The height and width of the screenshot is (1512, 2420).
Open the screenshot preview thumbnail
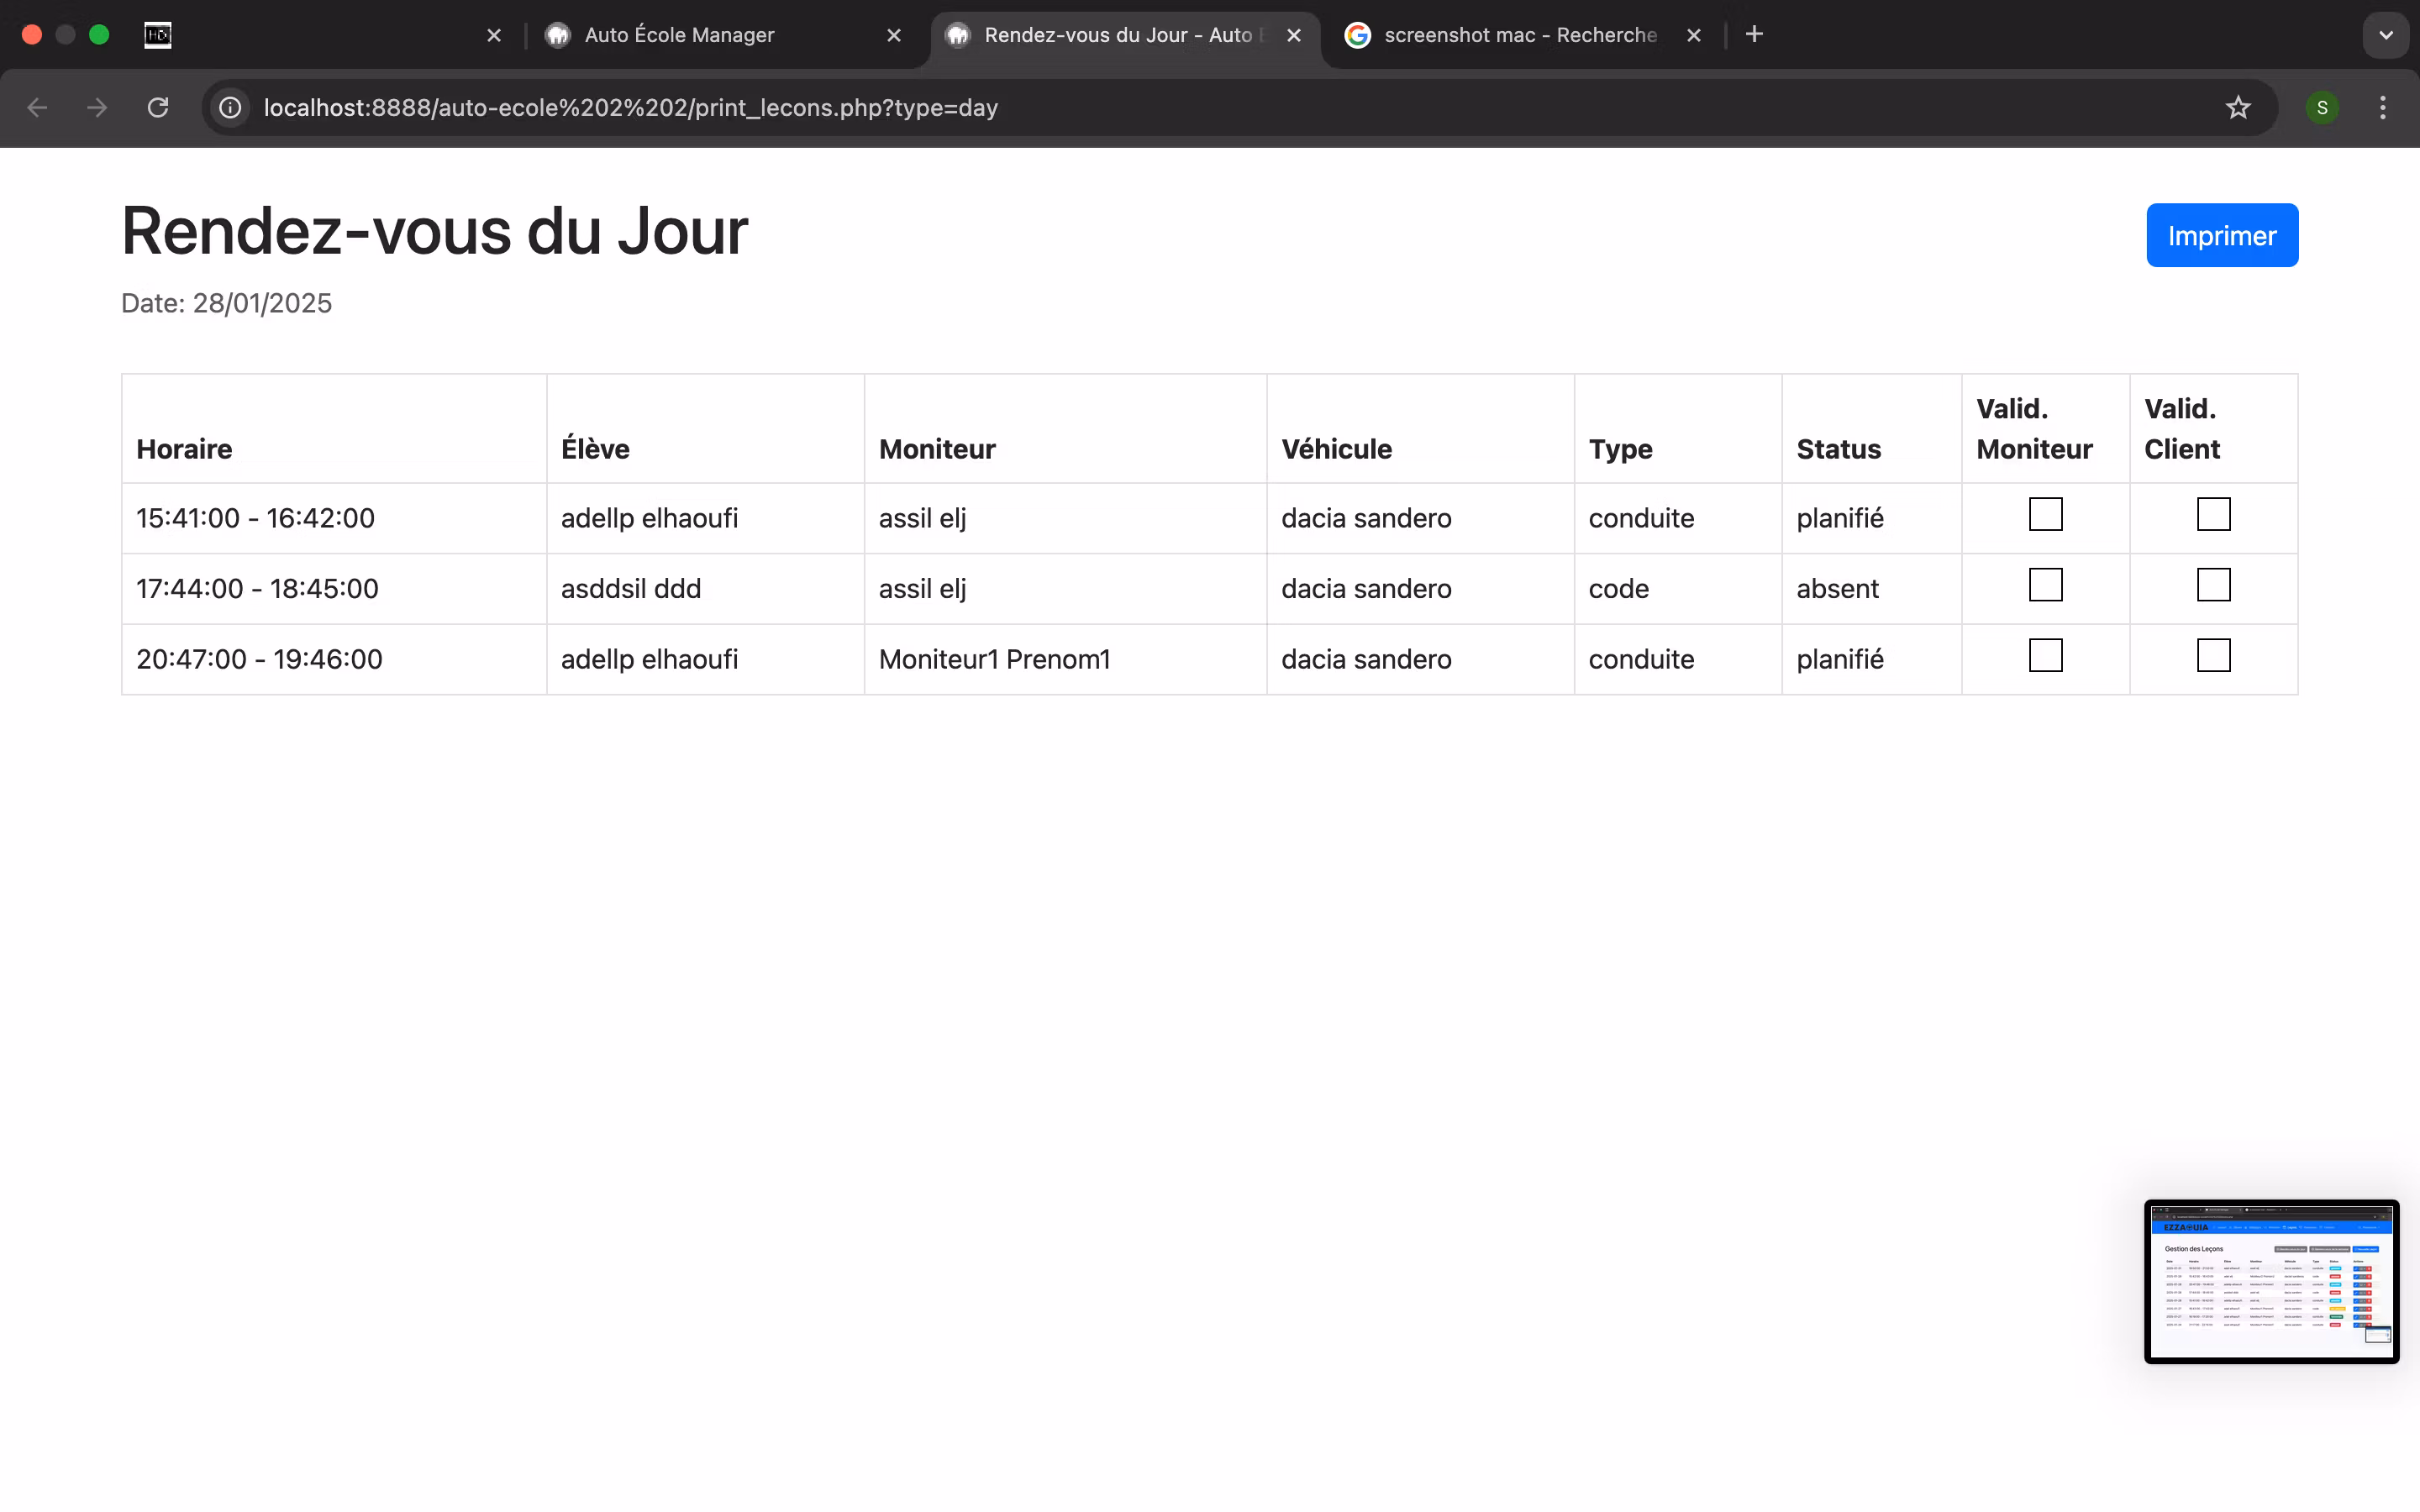tap(2271, 1281)
